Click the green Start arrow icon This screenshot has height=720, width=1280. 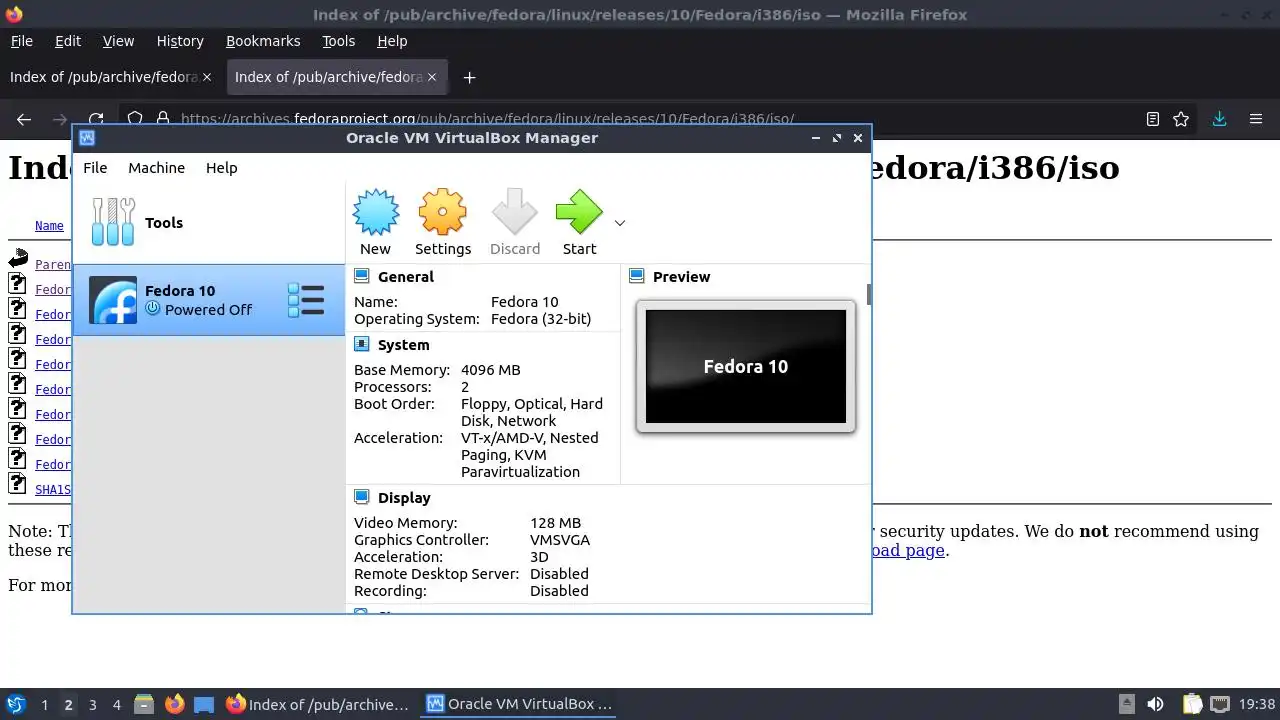pos(579,212)
